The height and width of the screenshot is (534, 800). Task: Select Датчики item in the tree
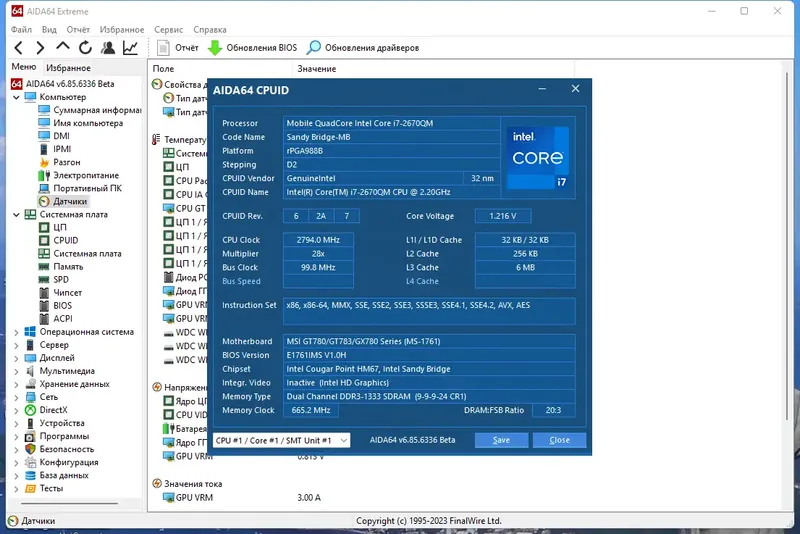[63, 201]
